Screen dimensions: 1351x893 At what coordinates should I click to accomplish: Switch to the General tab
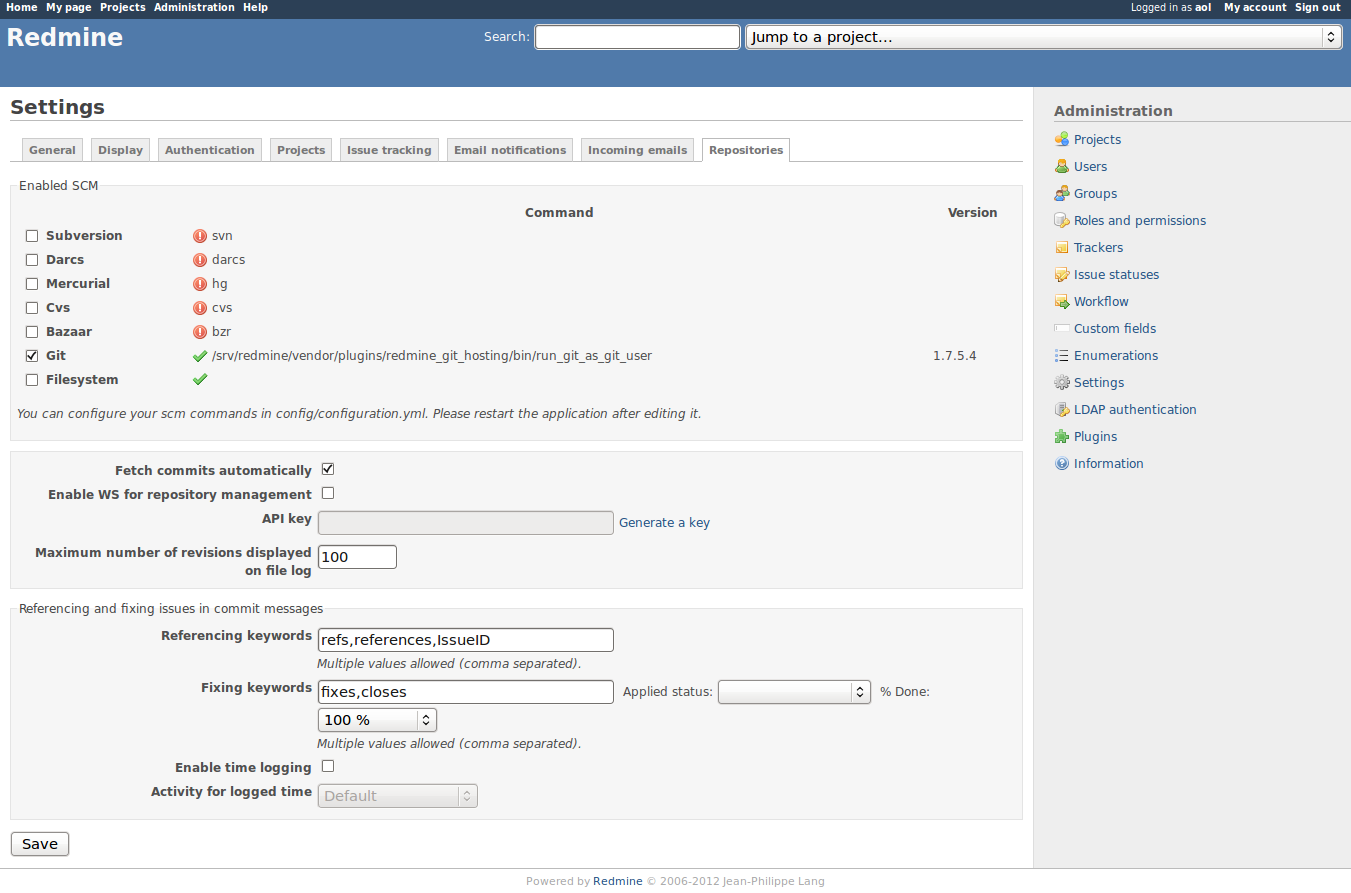point(52,150)
